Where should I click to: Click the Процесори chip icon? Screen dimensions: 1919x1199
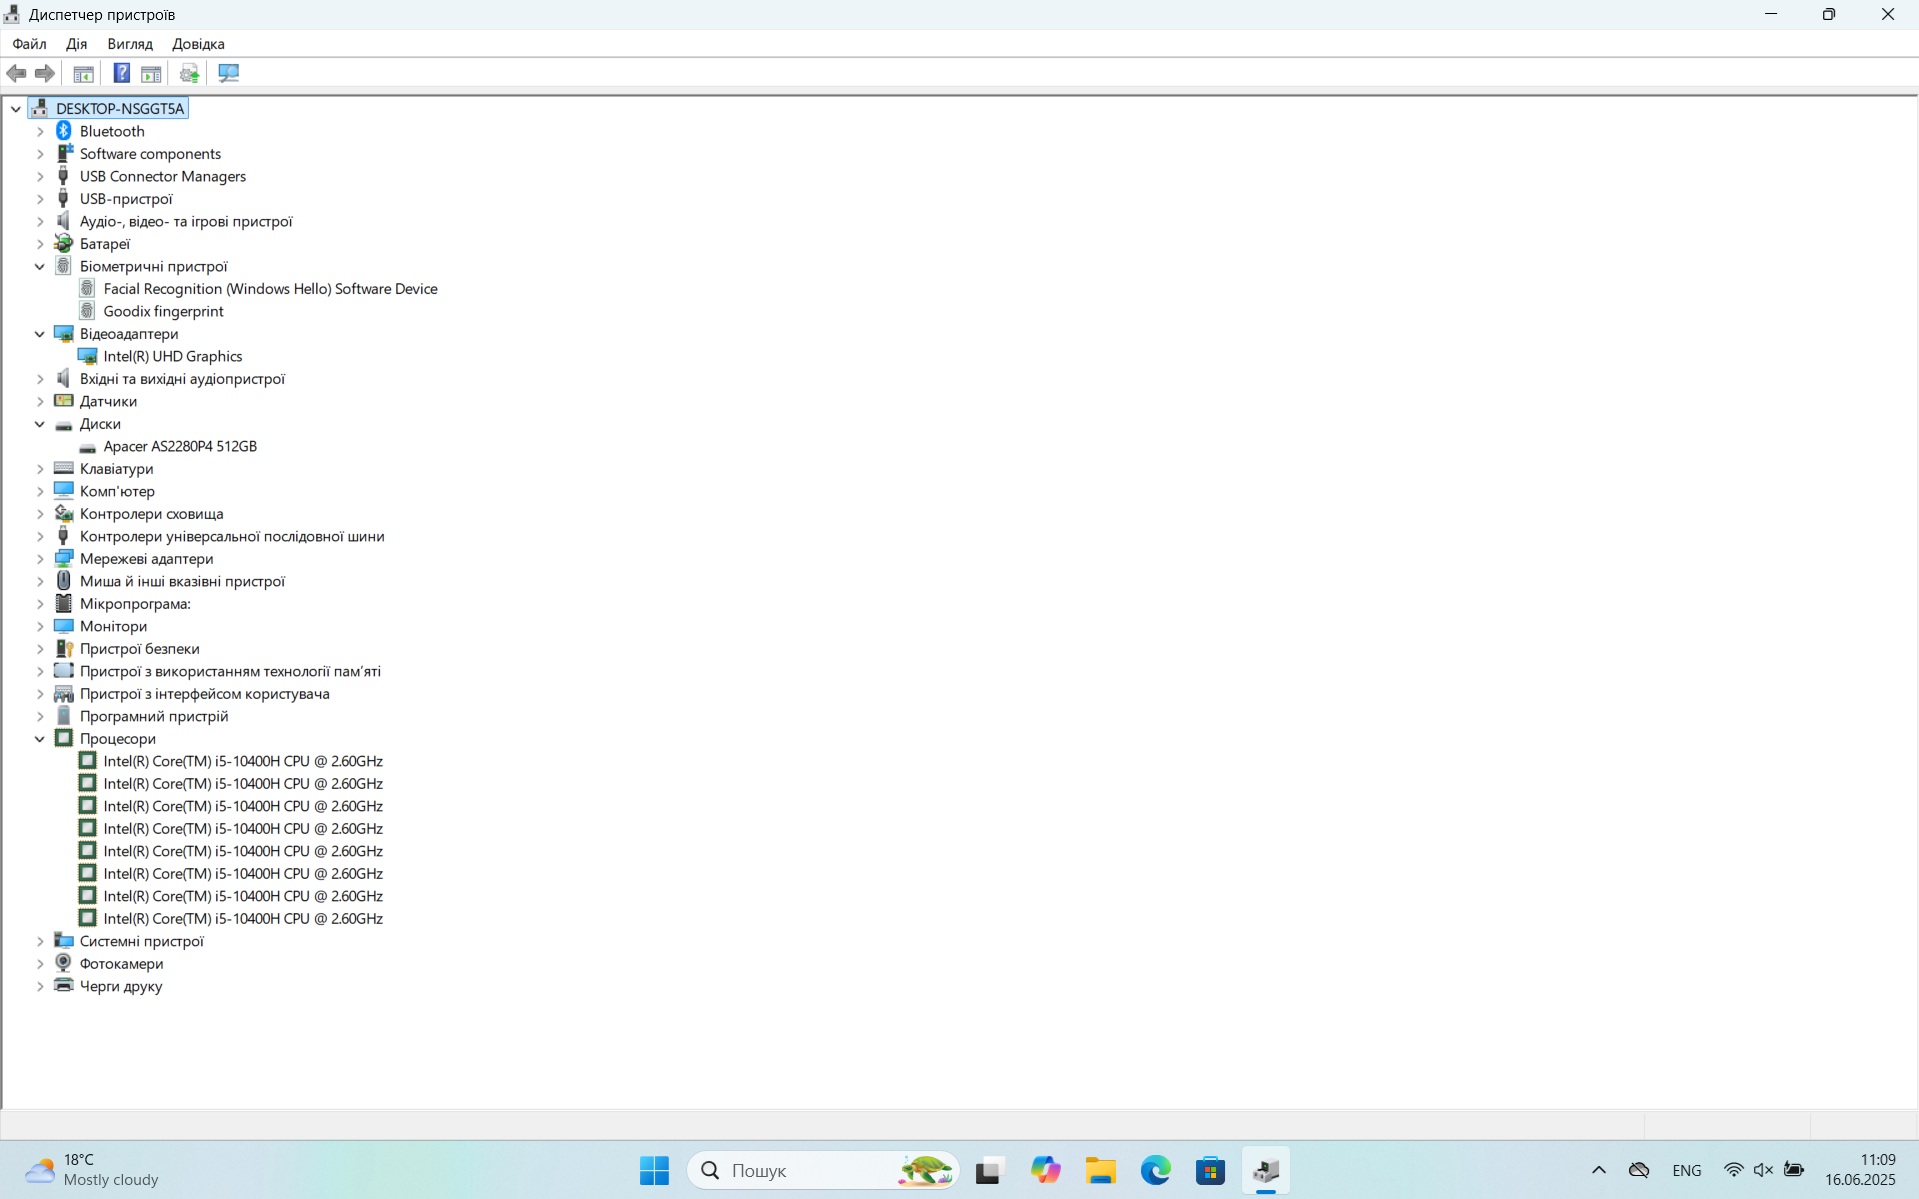point(64,738)
